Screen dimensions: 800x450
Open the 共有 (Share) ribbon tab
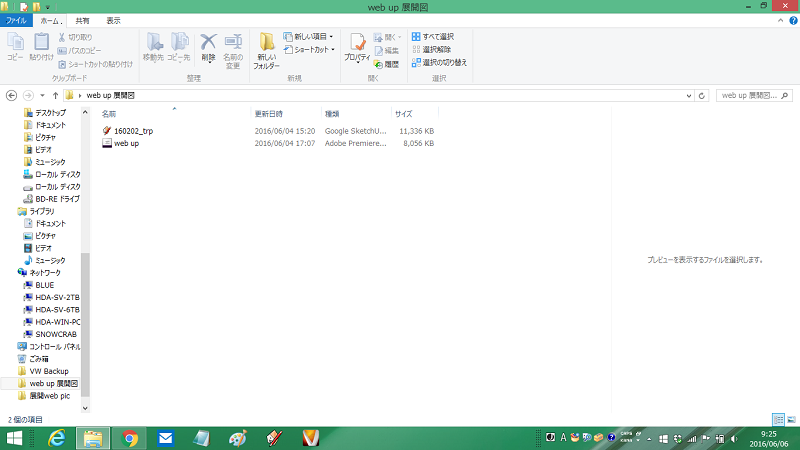[x=81, y=20]
